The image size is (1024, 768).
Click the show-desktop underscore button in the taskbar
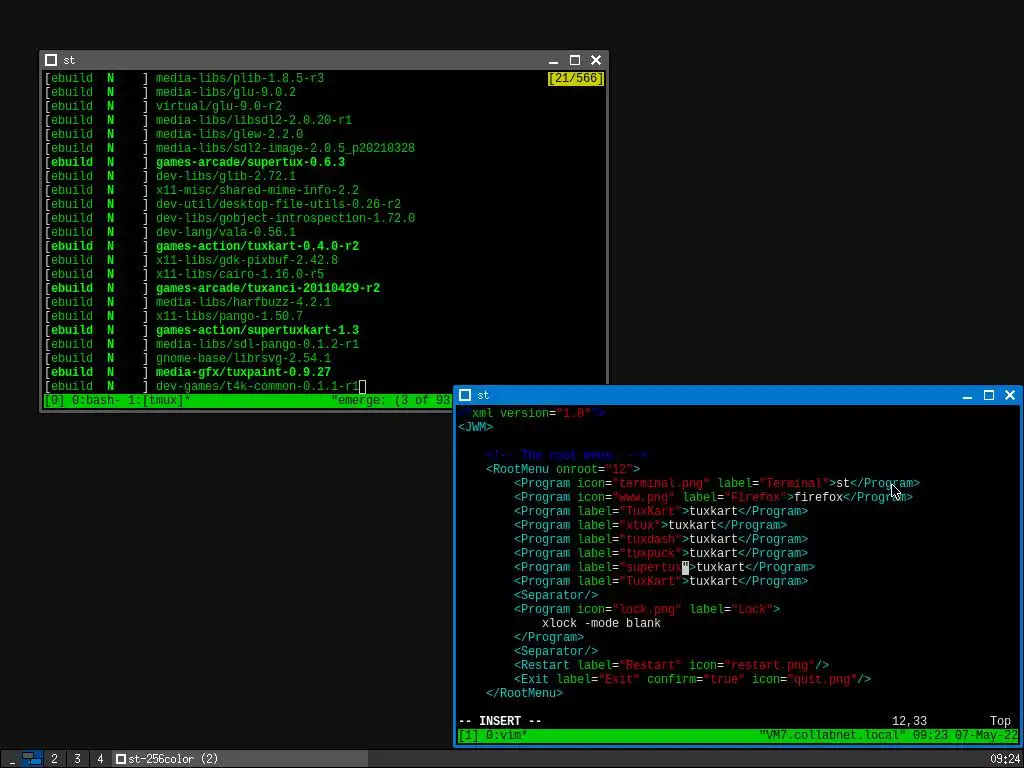point(11,759)
